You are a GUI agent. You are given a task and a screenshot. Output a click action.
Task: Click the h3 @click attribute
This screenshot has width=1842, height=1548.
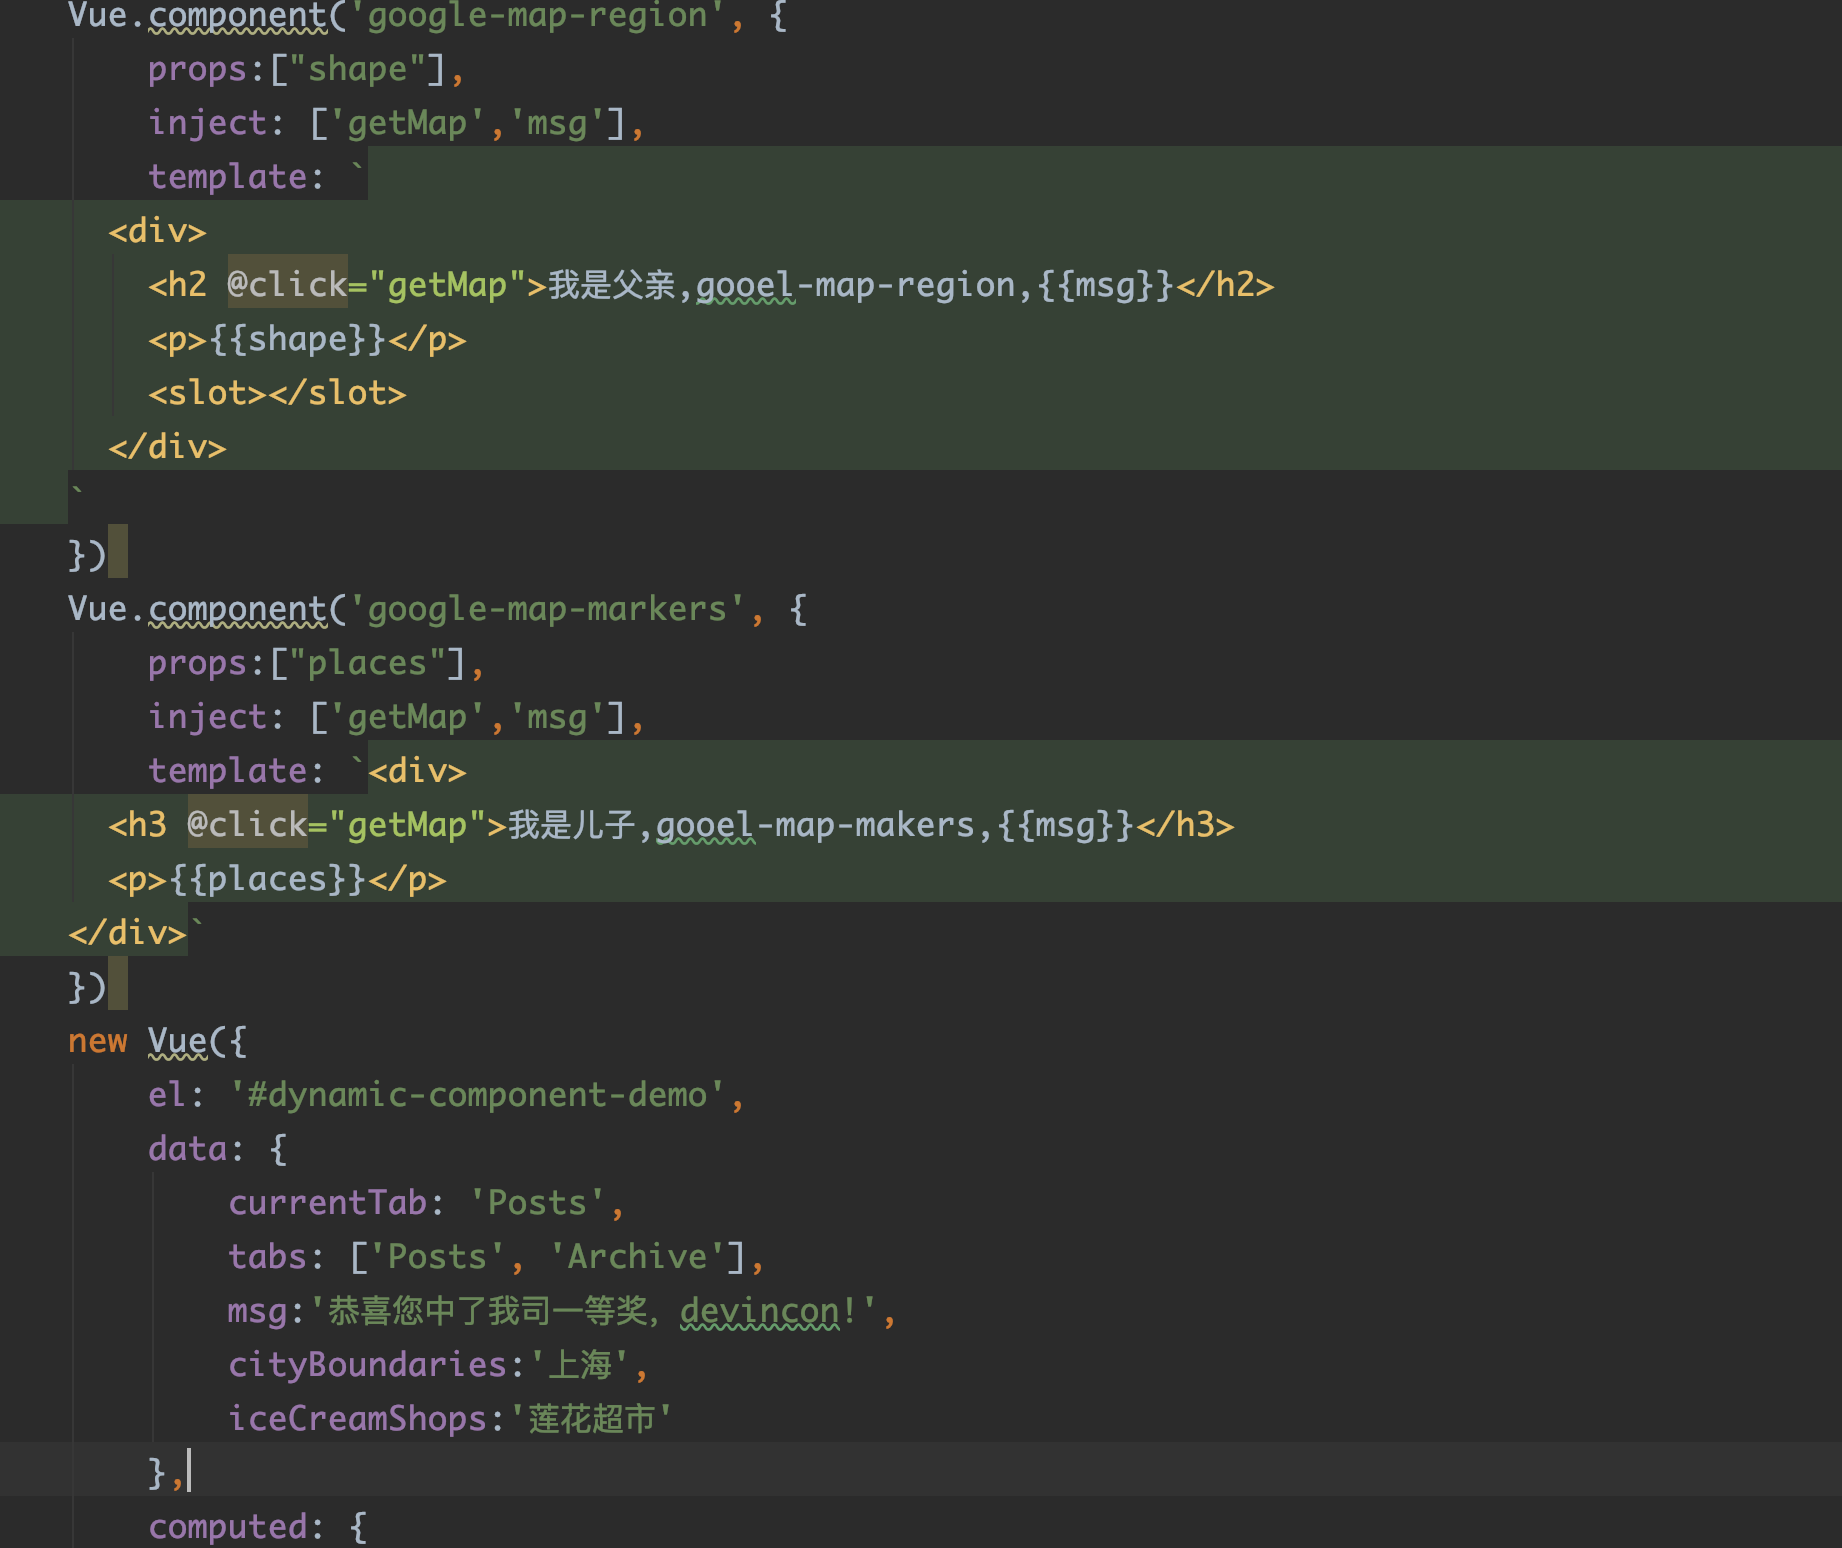click(x=247, y=826)
